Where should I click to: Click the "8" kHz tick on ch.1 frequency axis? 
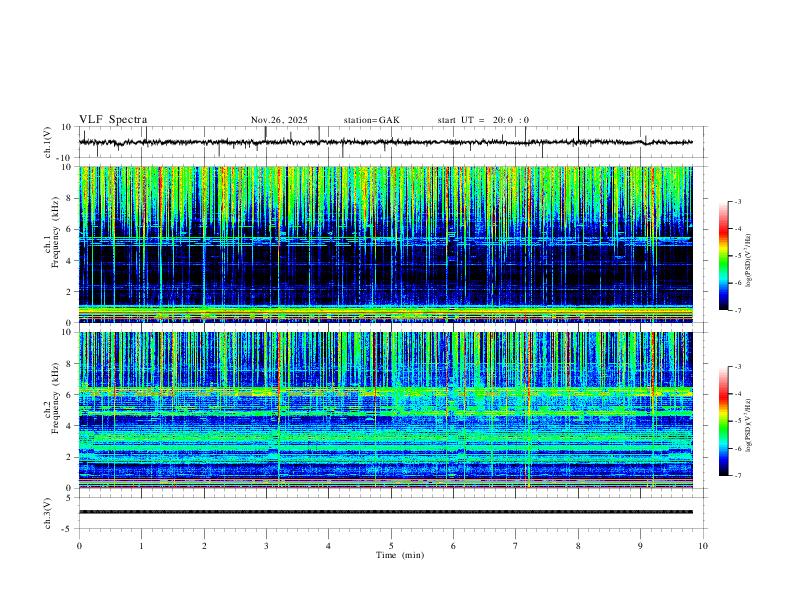69,198
